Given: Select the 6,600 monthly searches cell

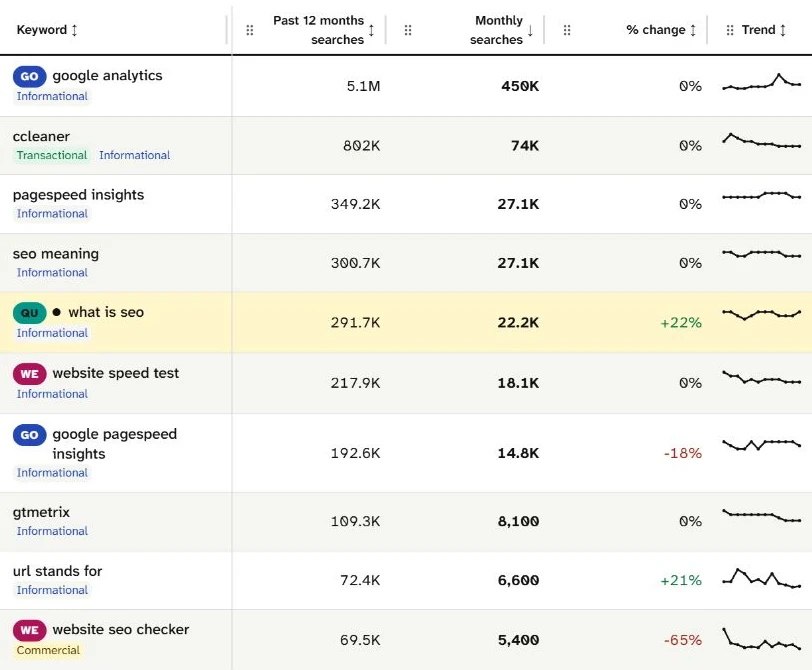Looking at the screenshot, I should (518, 580).
